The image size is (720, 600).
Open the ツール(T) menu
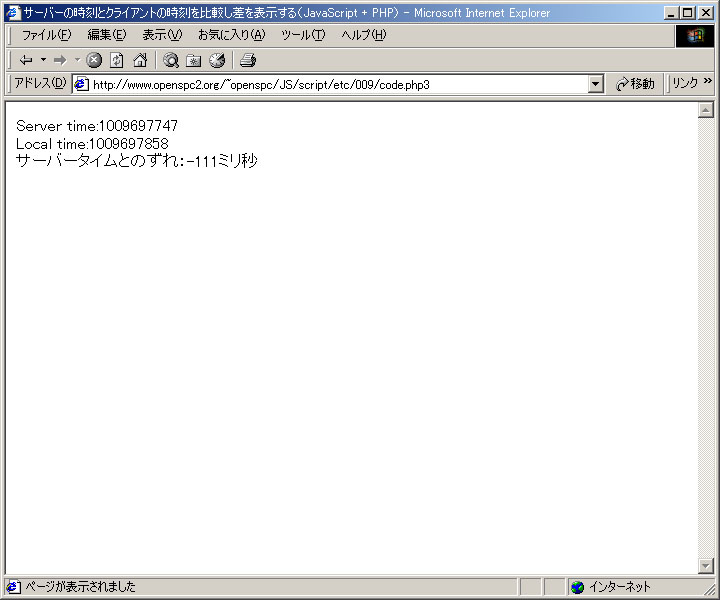pyautogui.click(x=303, y=35)
